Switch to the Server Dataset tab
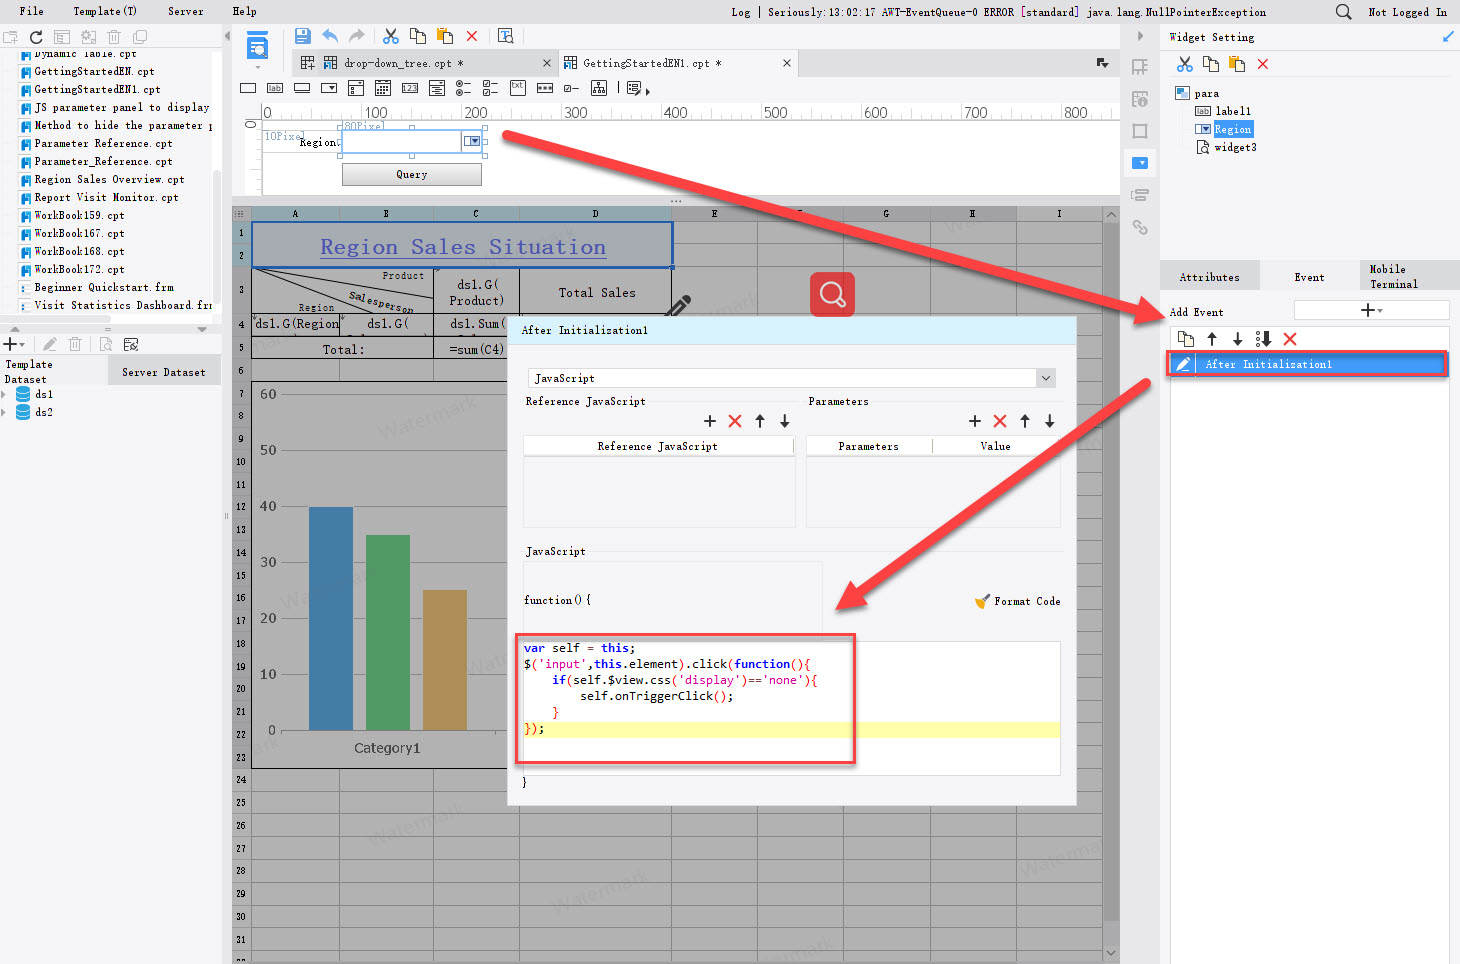This screenshot has height=964, width=1460. click(164, 372)
